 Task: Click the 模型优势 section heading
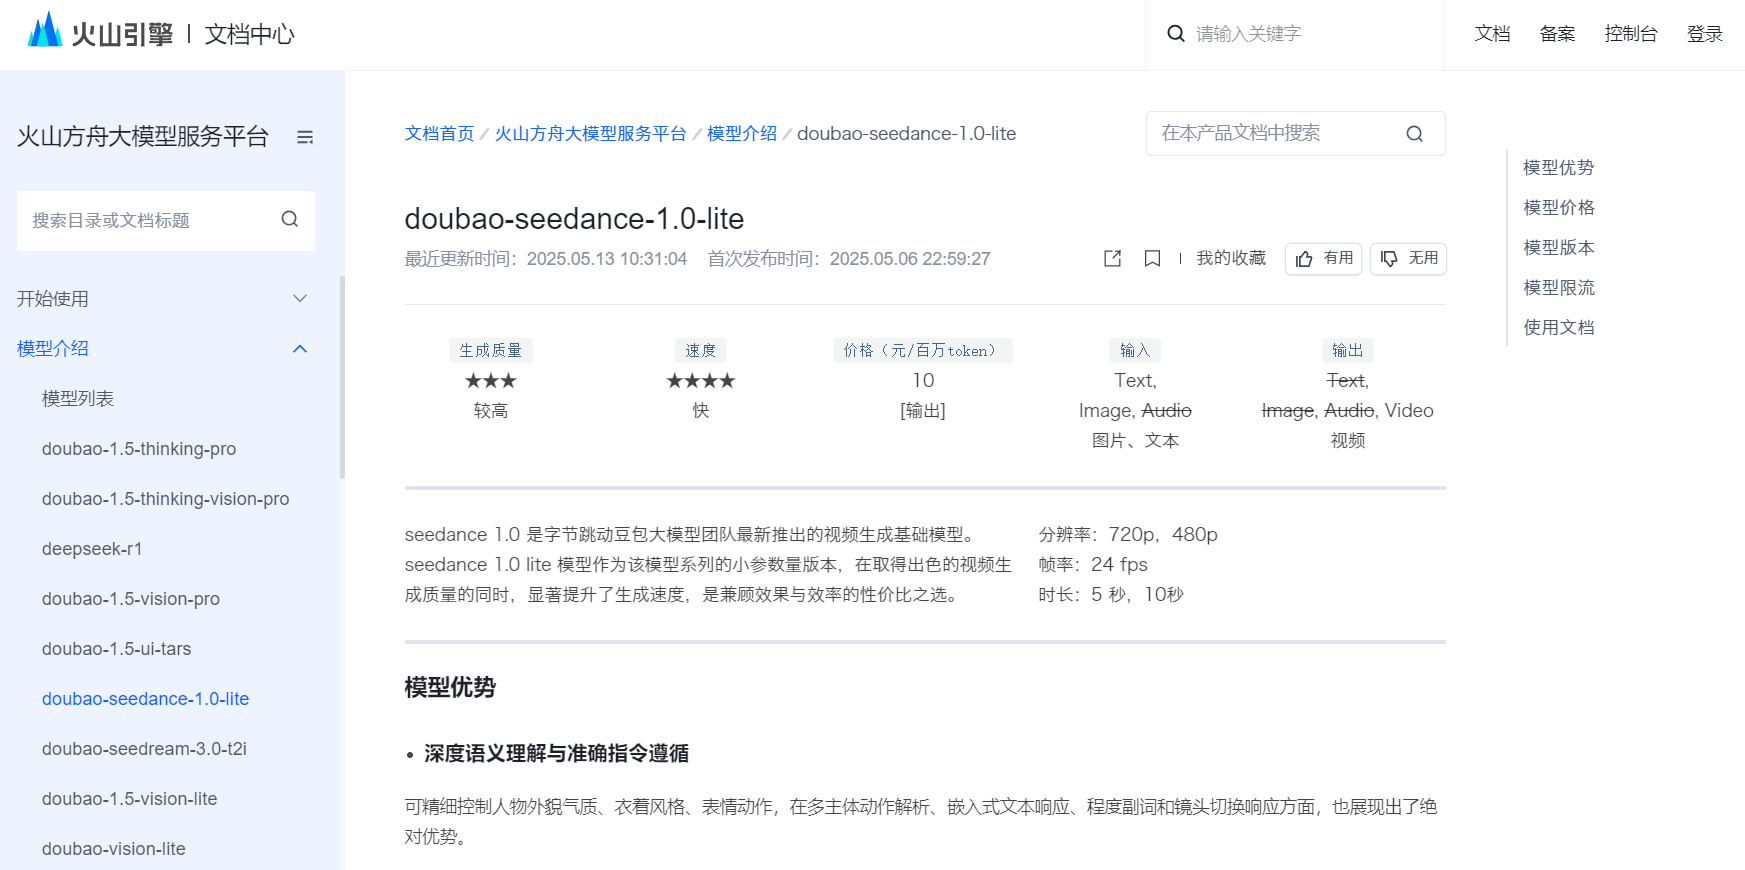pos(450,687)
